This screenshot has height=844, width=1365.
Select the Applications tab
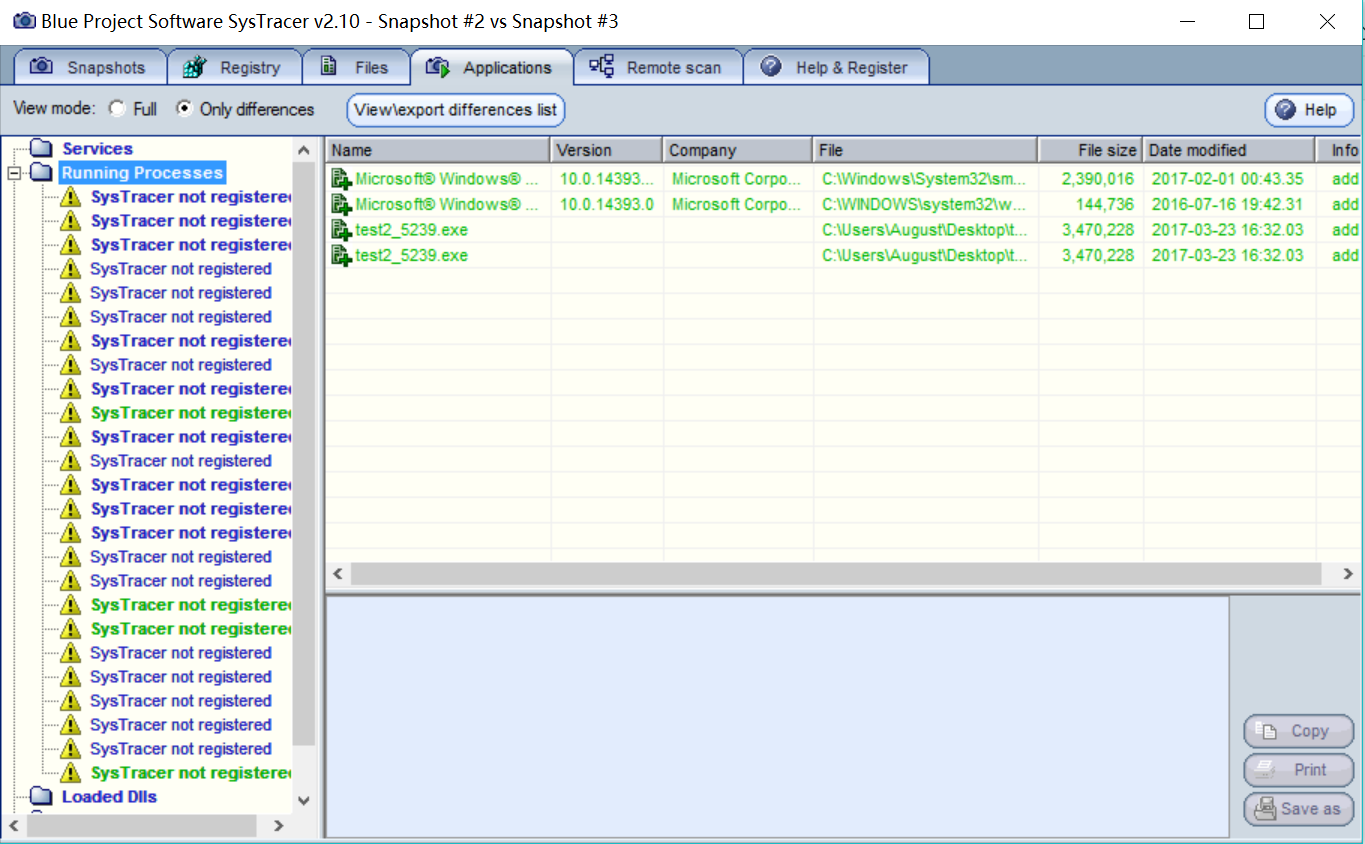[491, 68]
